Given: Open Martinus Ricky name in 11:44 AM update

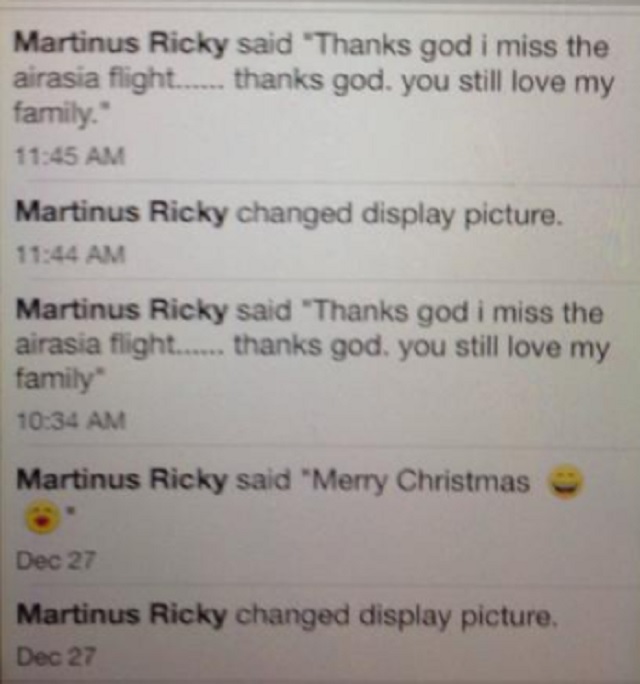Looking at the screenshot, I should tap(122, 213).
